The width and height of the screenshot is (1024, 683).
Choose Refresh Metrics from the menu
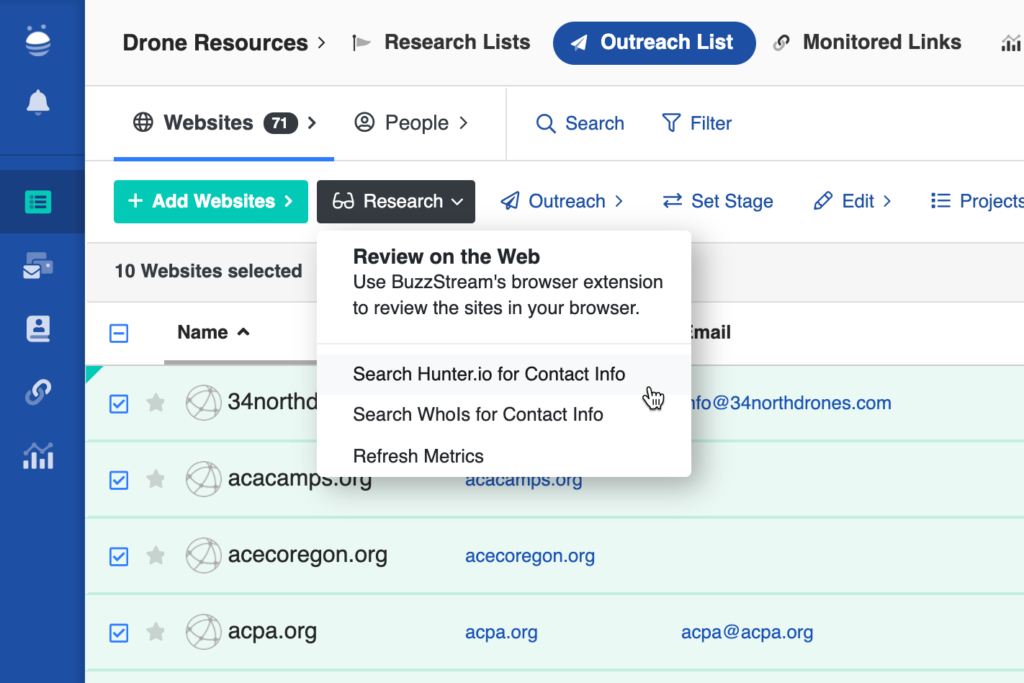[x=418, y=456]
